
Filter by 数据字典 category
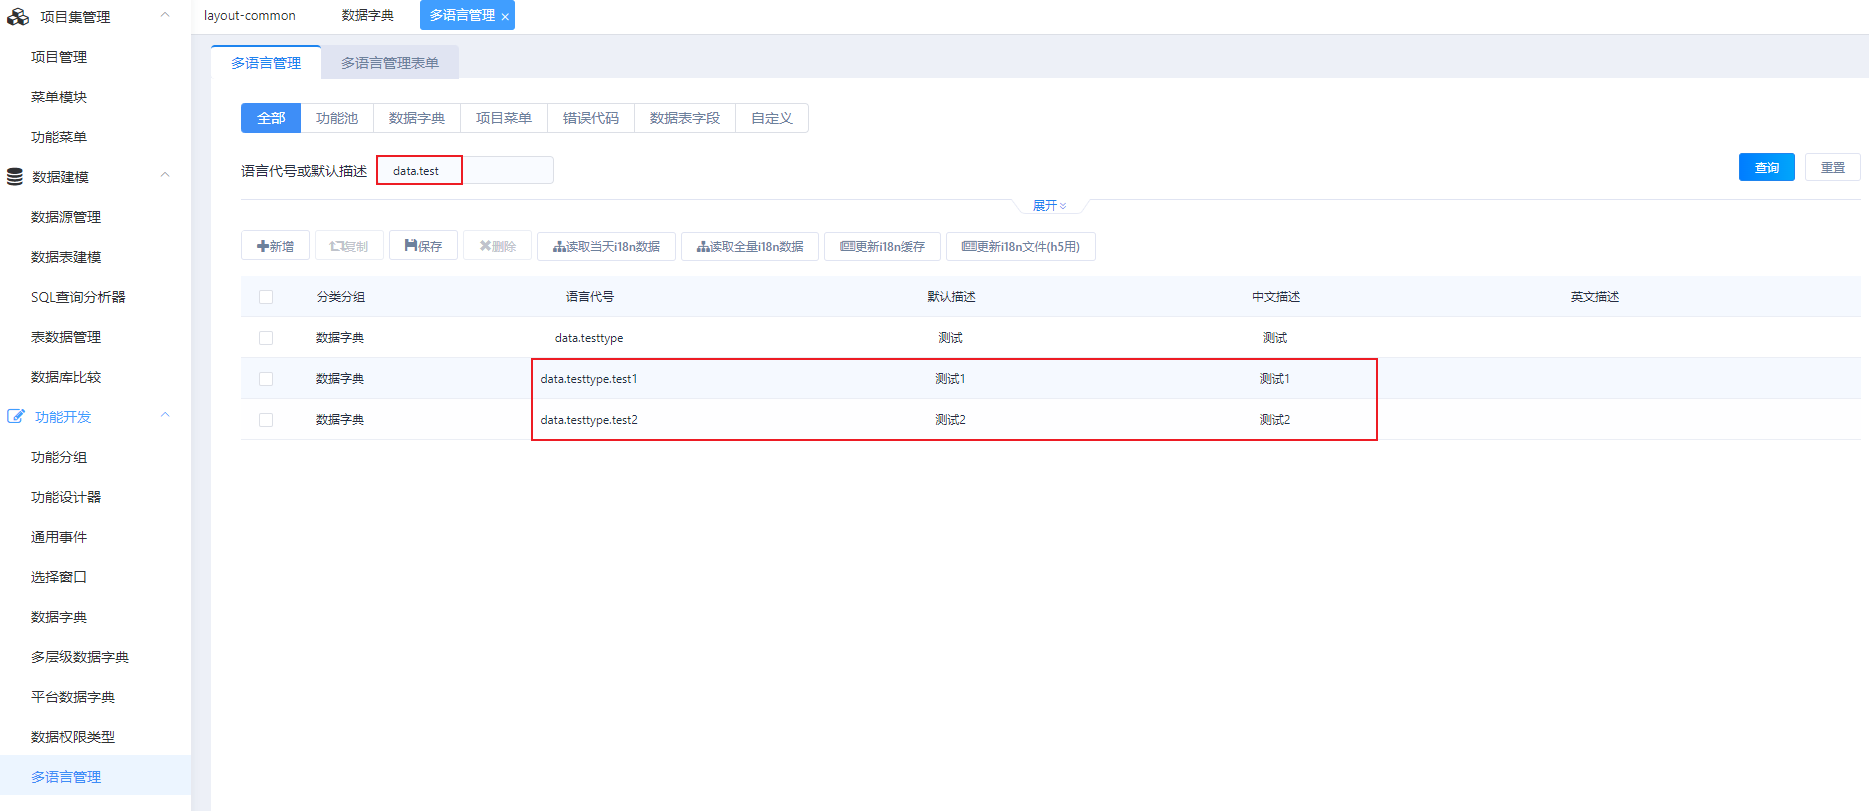pos(417,118)
